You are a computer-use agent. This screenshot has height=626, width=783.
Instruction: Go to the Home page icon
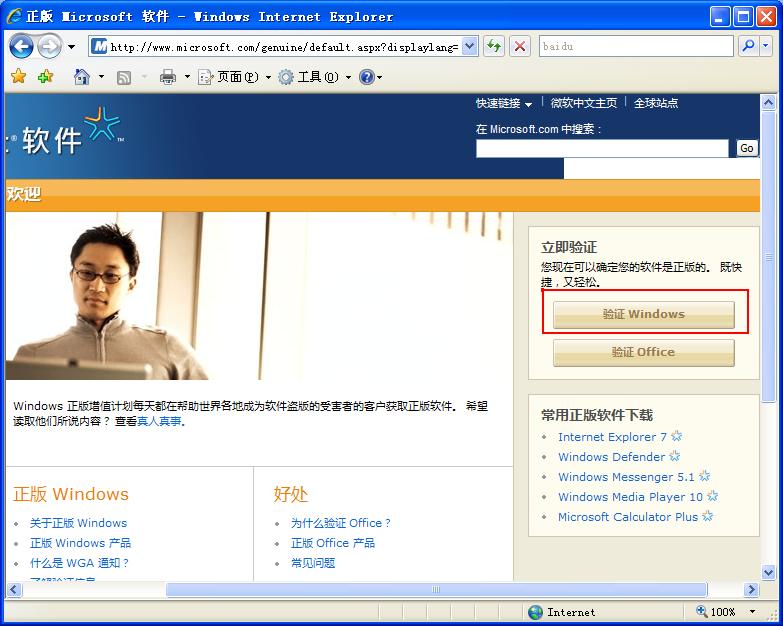(82, 77)
